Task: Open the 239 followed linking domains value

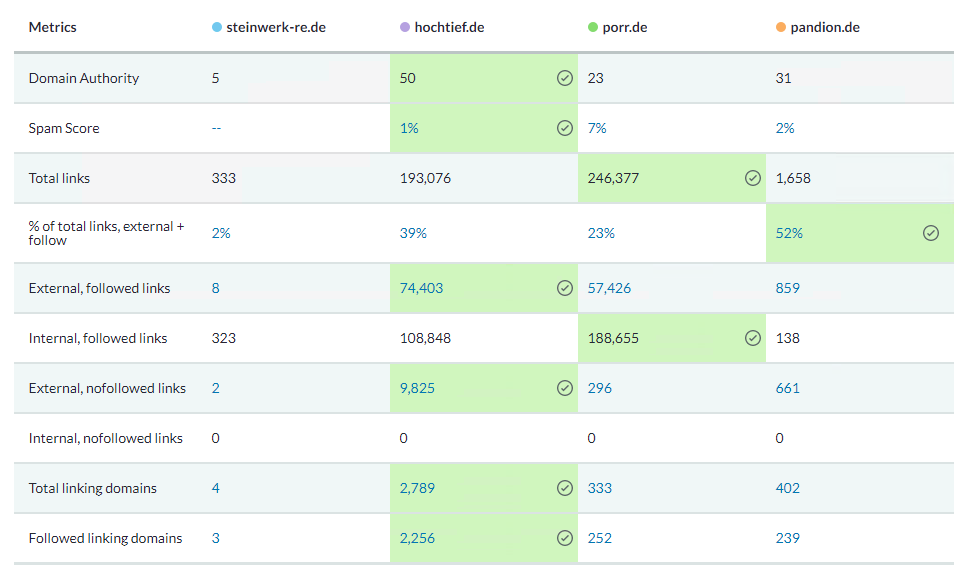Action: [788, 538]
